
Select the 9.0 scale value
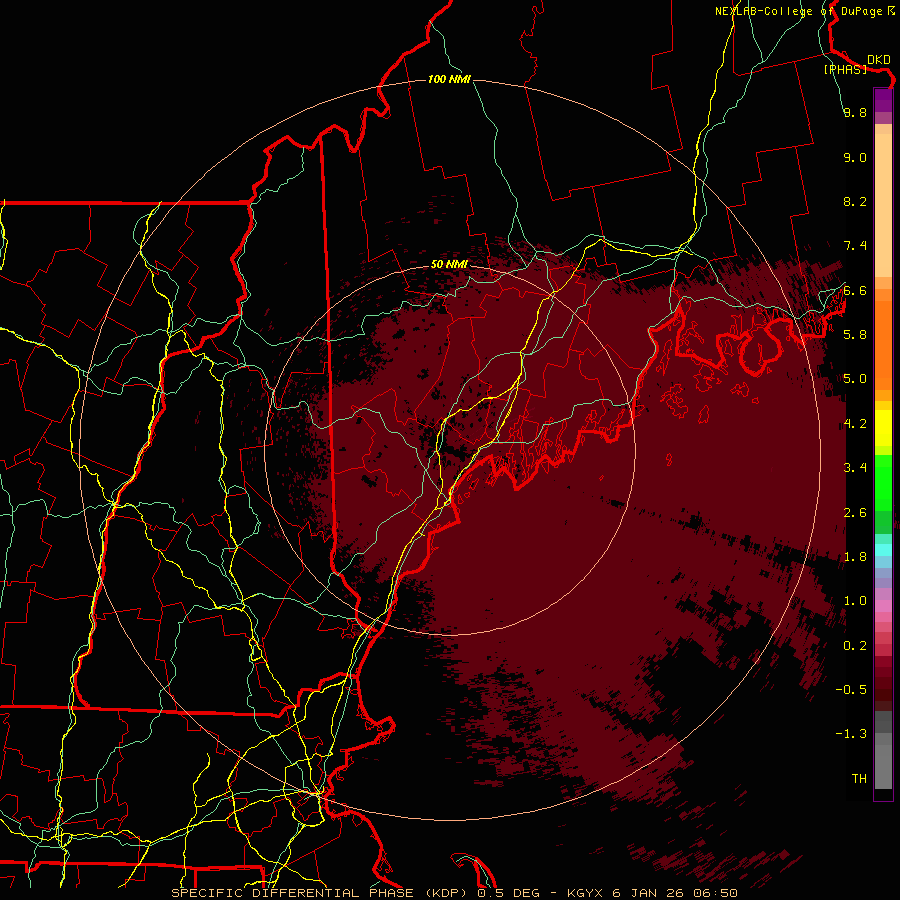pyautogui.click(x=855, y=157)
